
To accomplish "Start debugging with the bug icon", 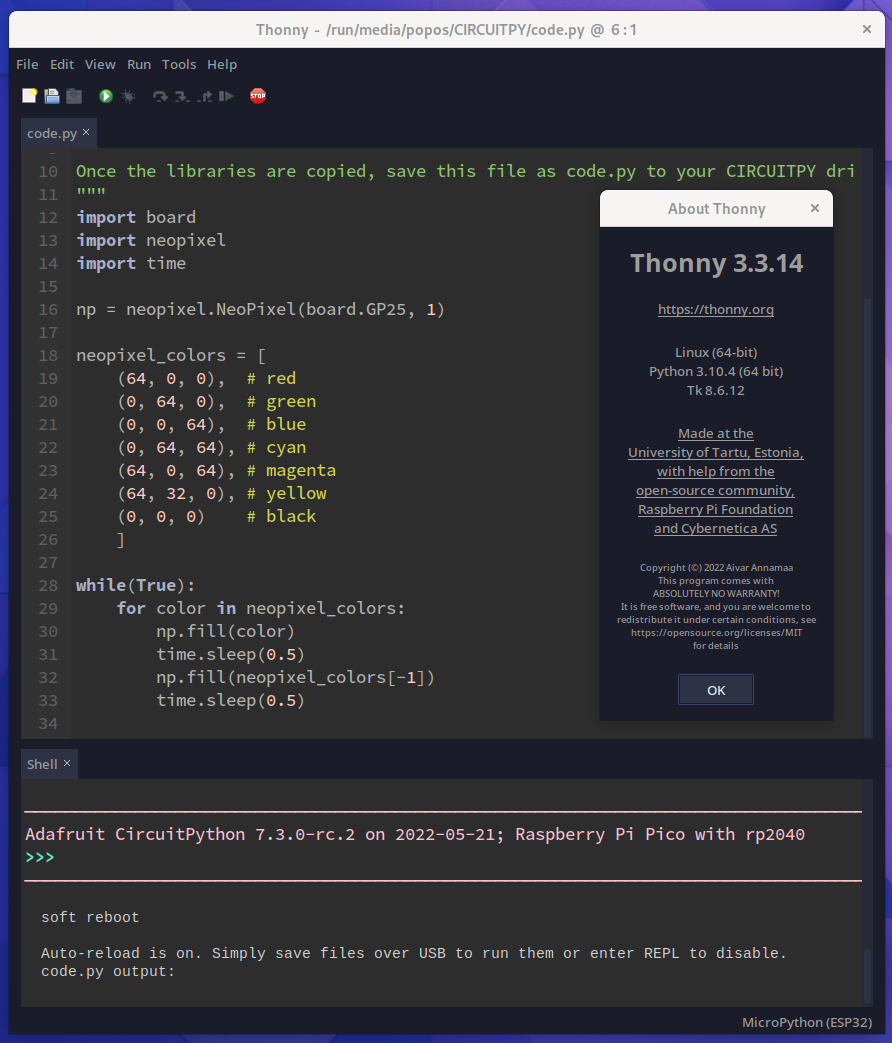I will pos(128,96).
